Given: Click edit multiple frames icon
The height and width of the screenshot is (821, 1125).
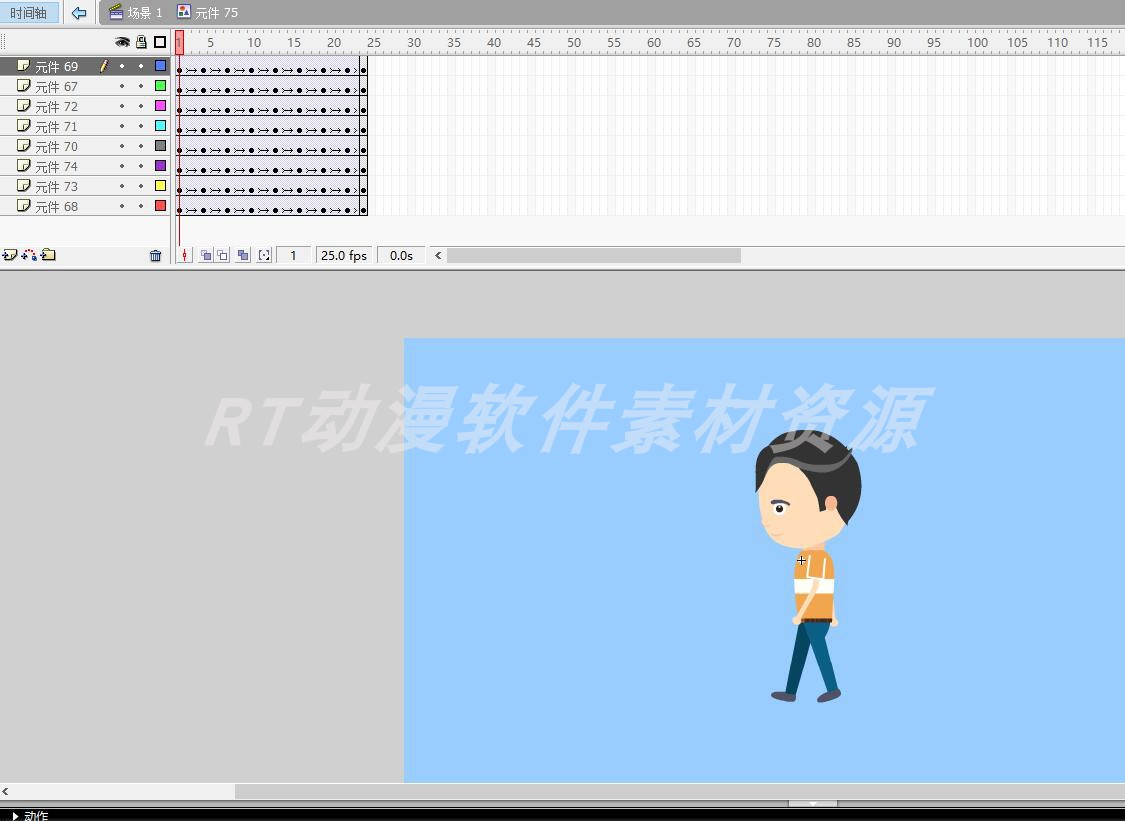Looking at the screenshot, I should (x=243, y=255).
